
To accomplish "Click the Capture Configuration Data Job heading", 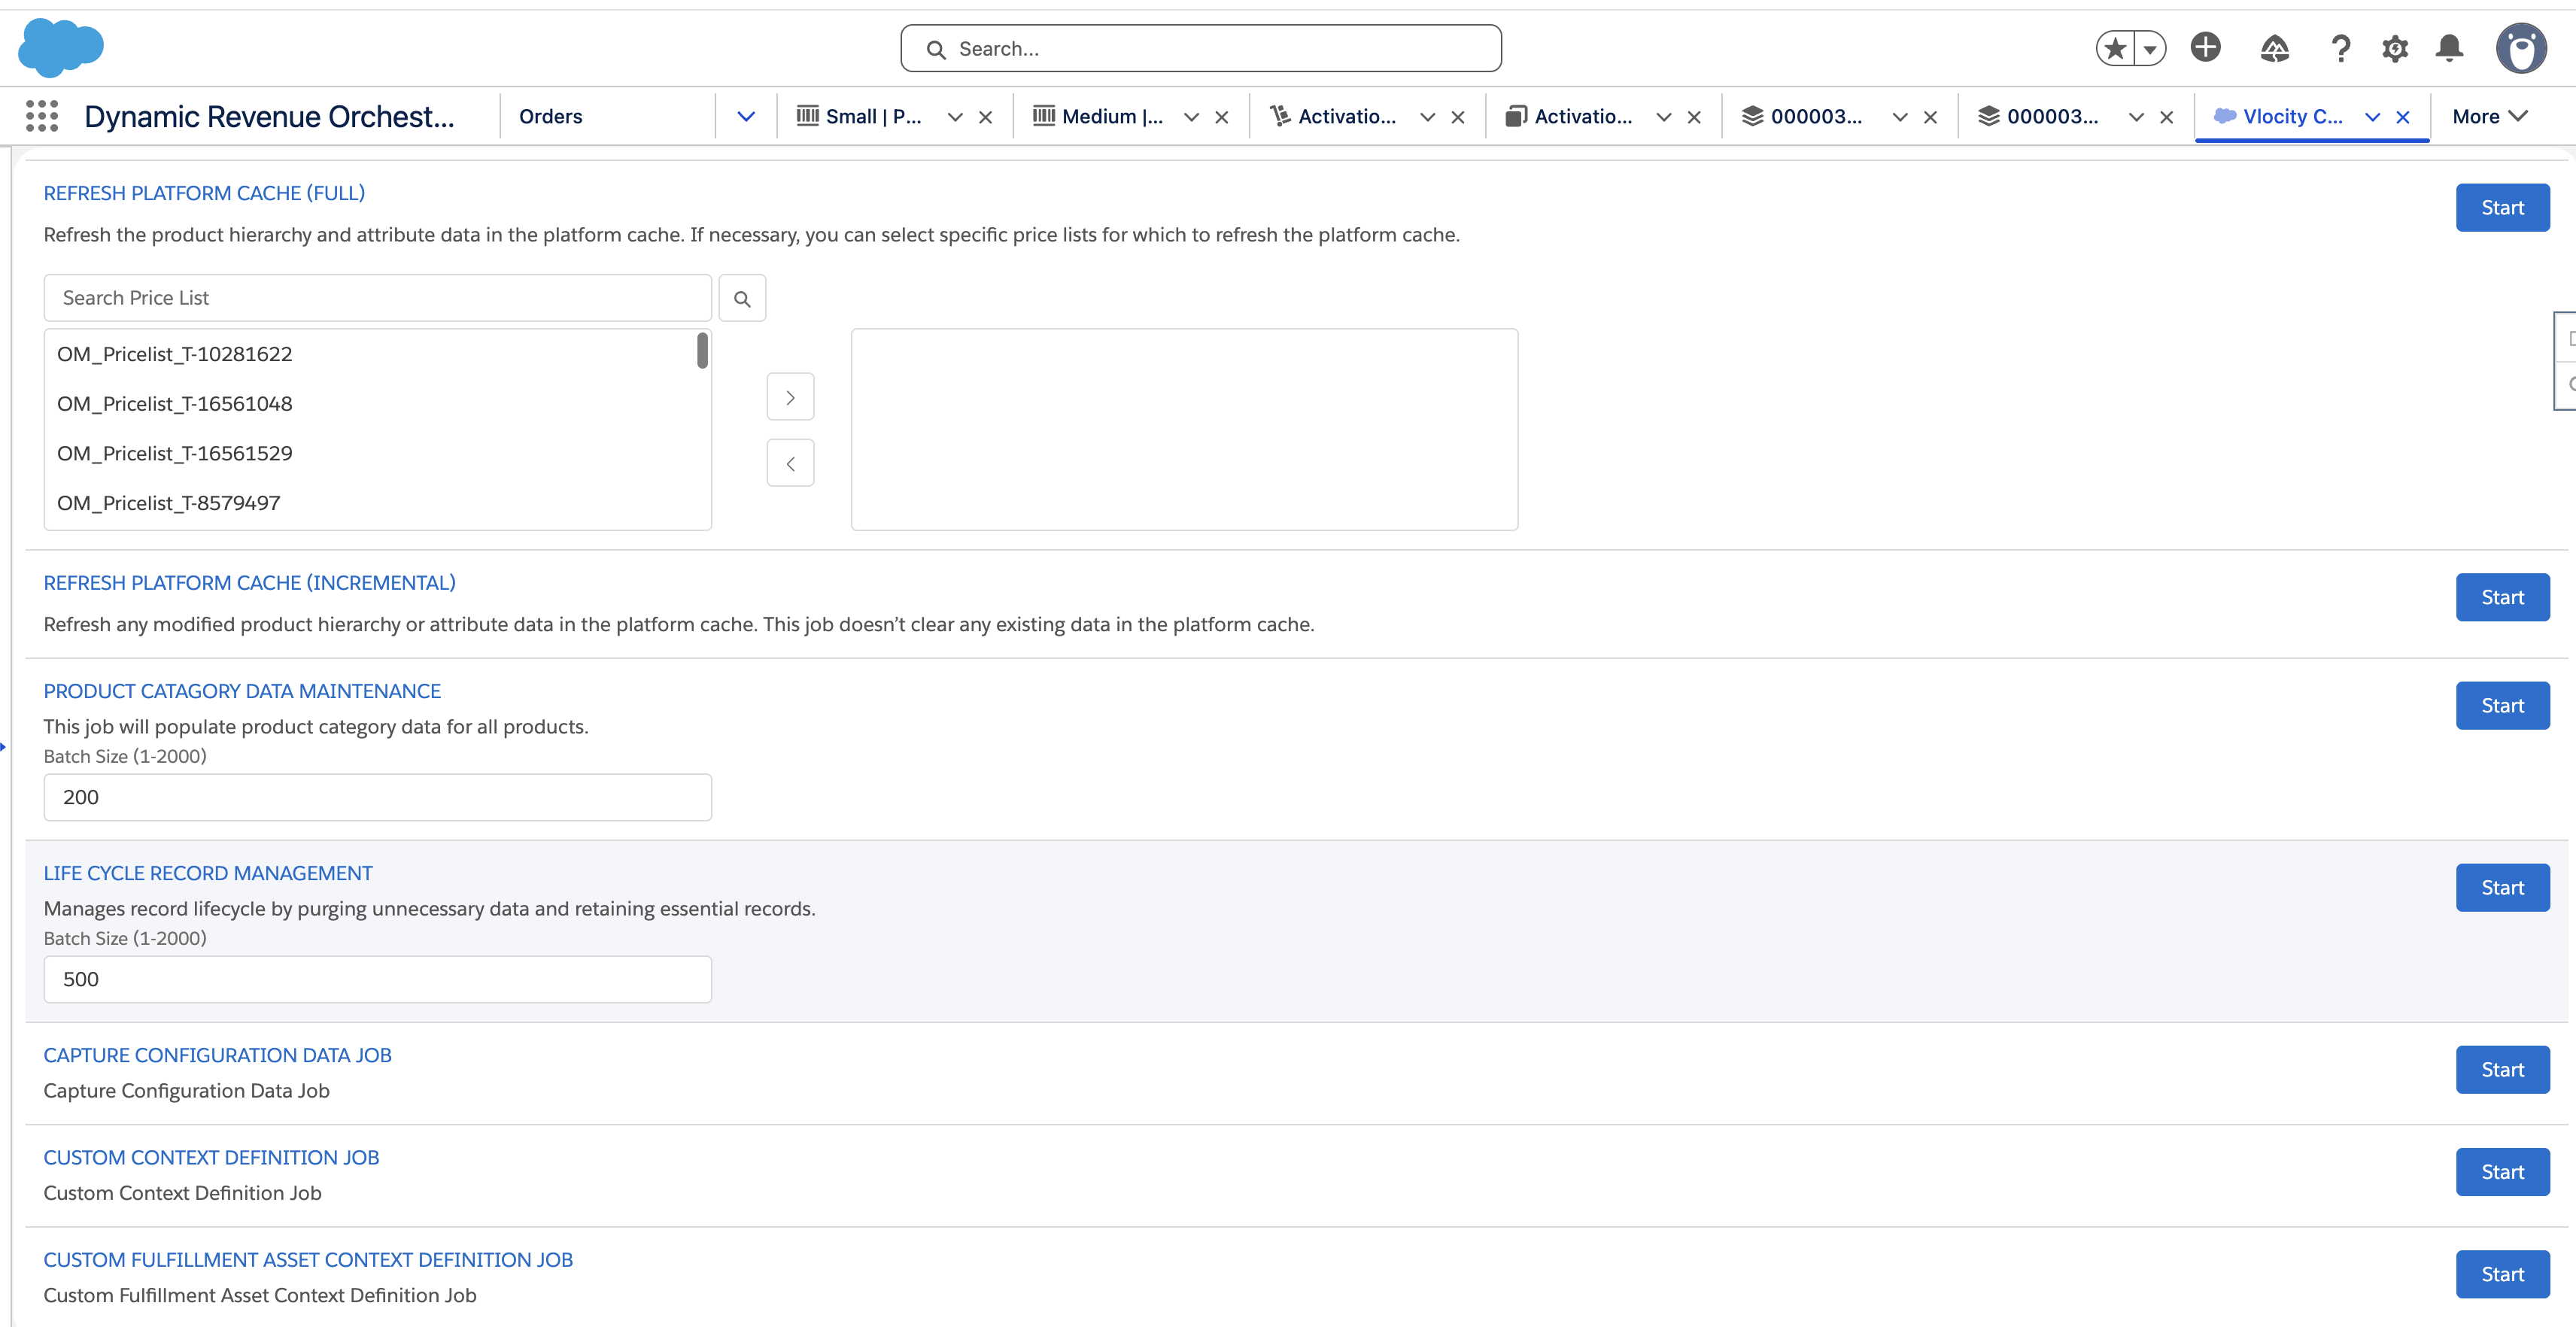I will click(217, 1055).
